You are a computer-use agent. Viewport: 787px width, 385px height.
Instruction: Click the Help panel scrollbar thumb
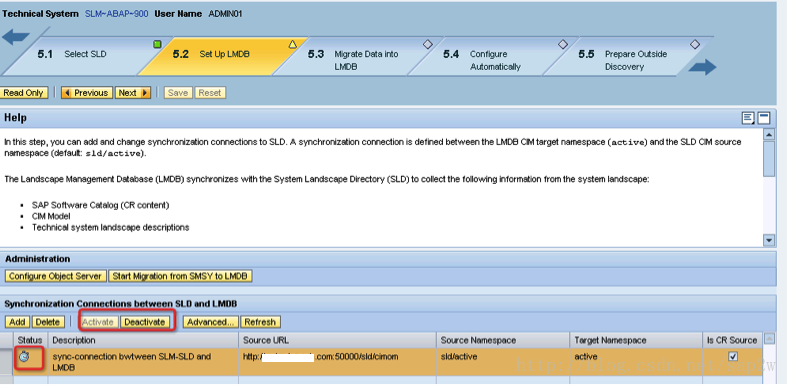pos(768,158)
